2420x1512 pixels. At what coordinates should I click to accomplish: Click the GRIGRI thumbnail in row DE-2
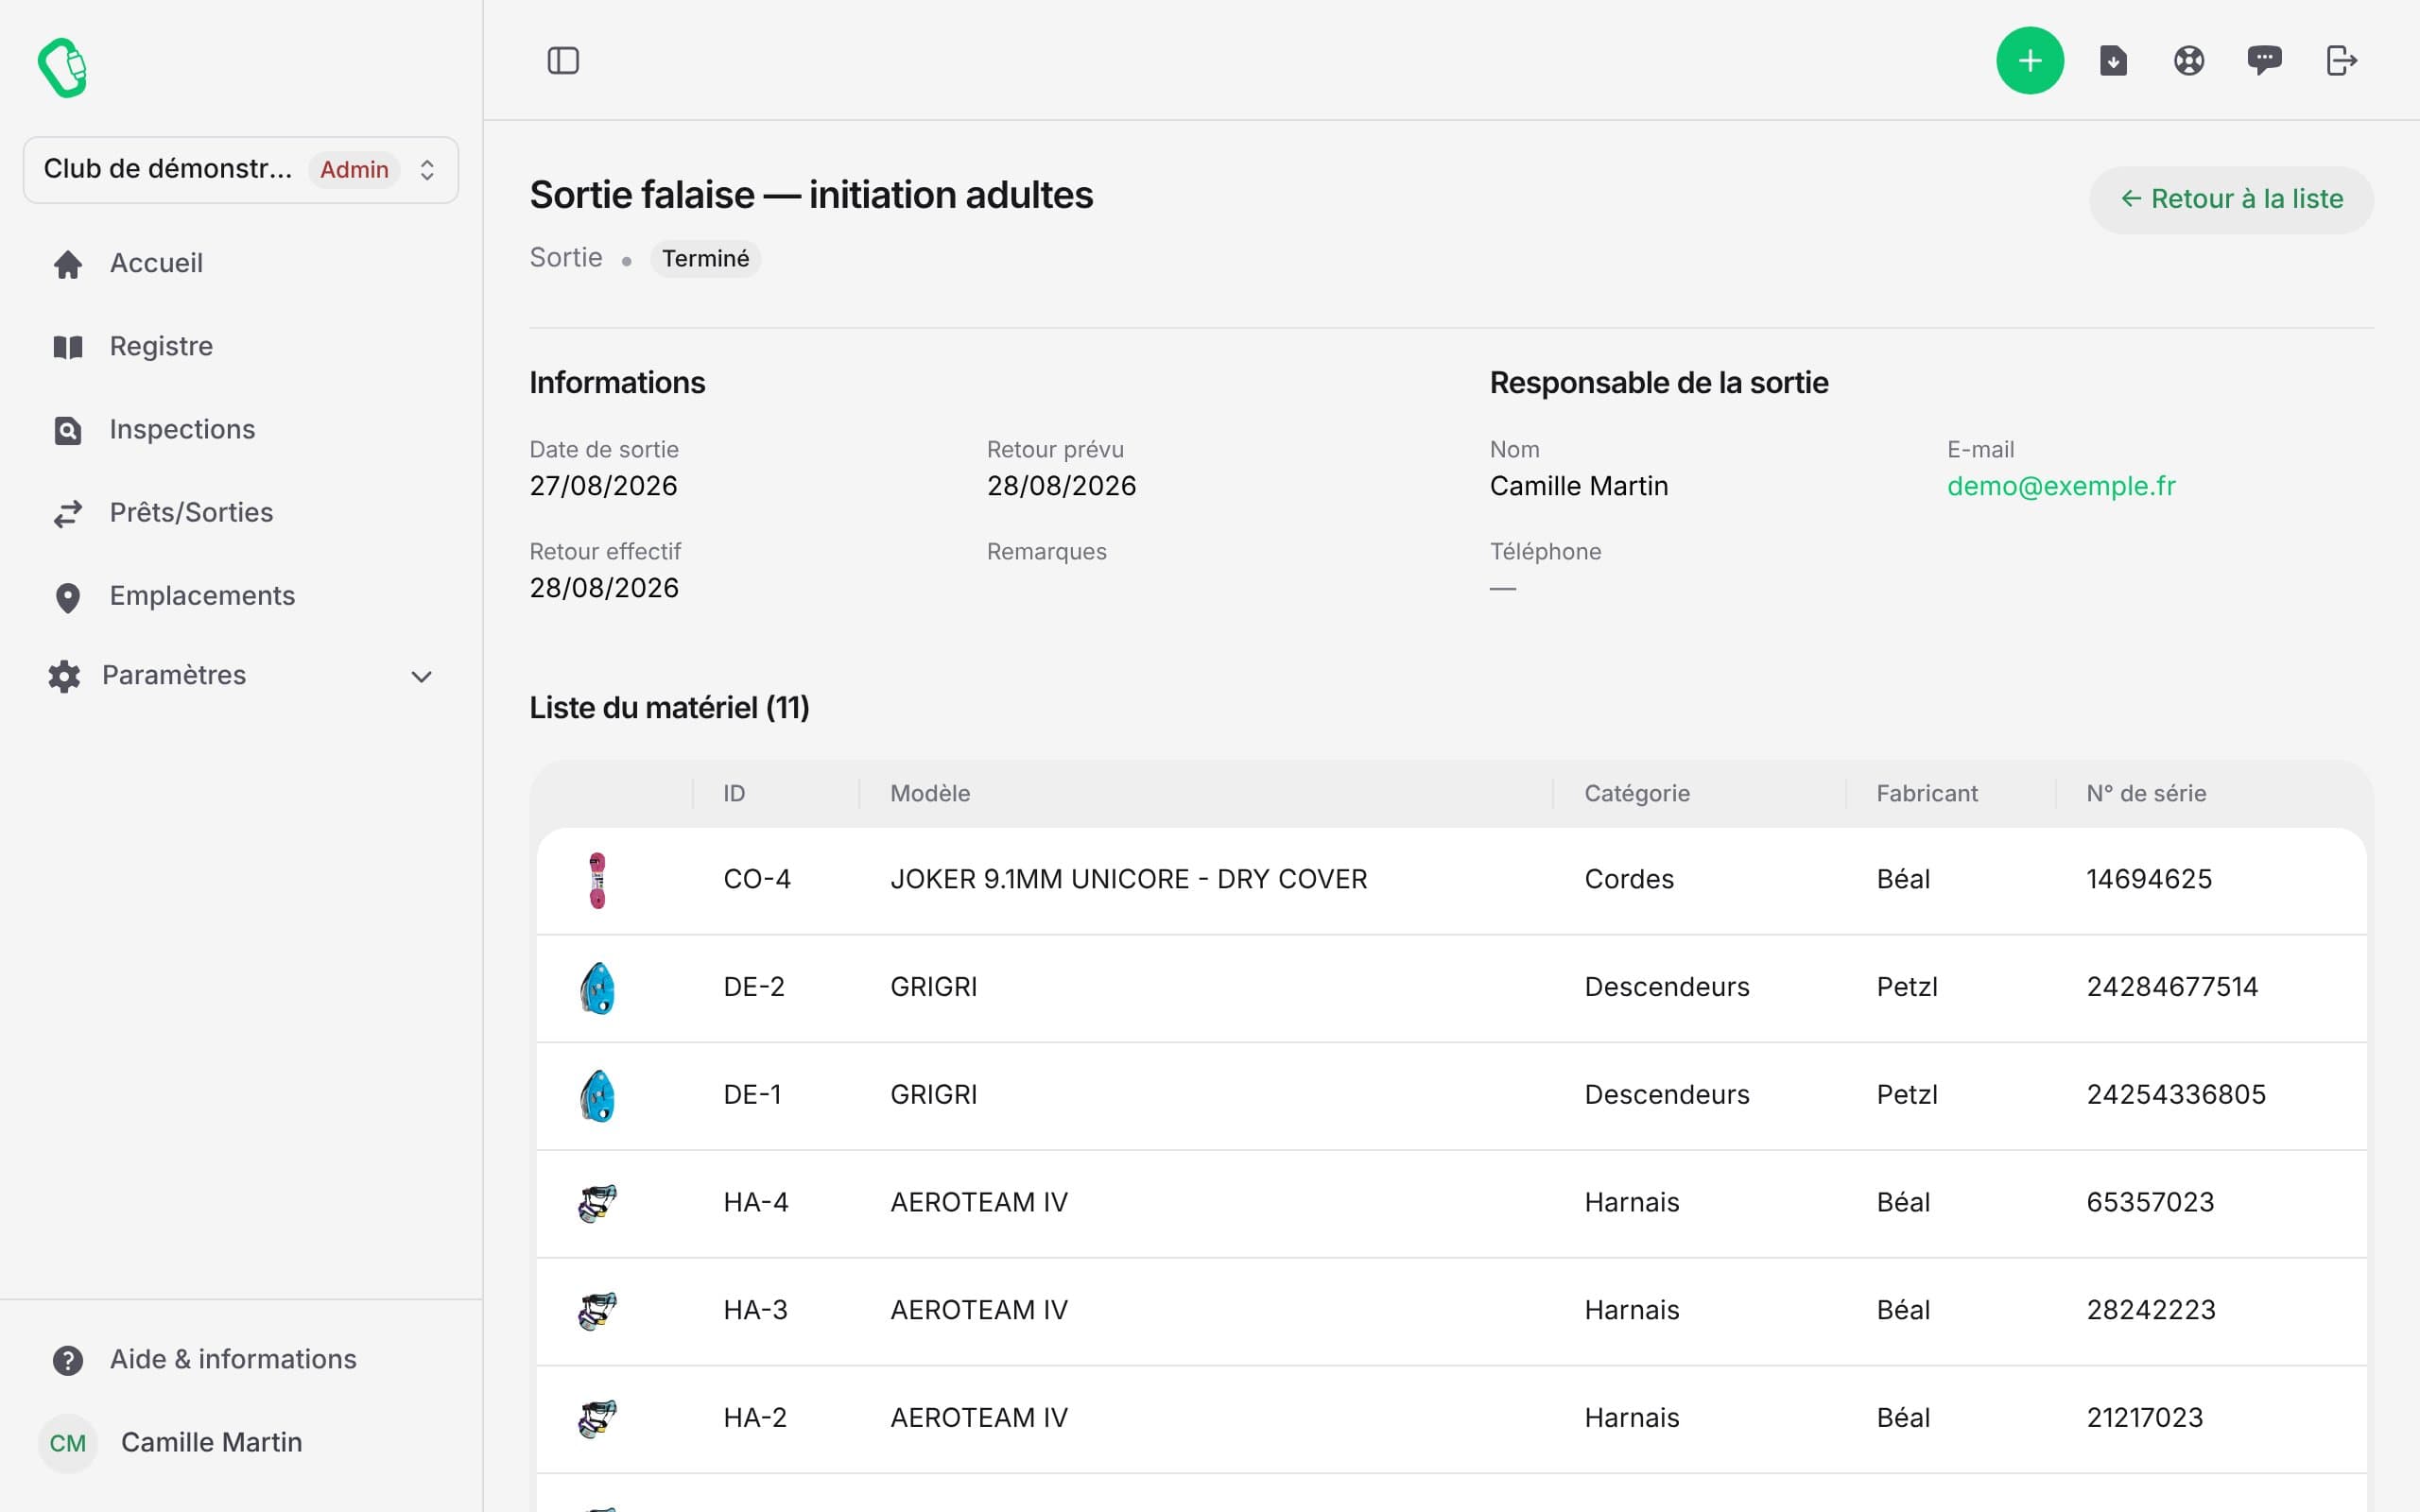pyautogui.click(x=597, y=988)
